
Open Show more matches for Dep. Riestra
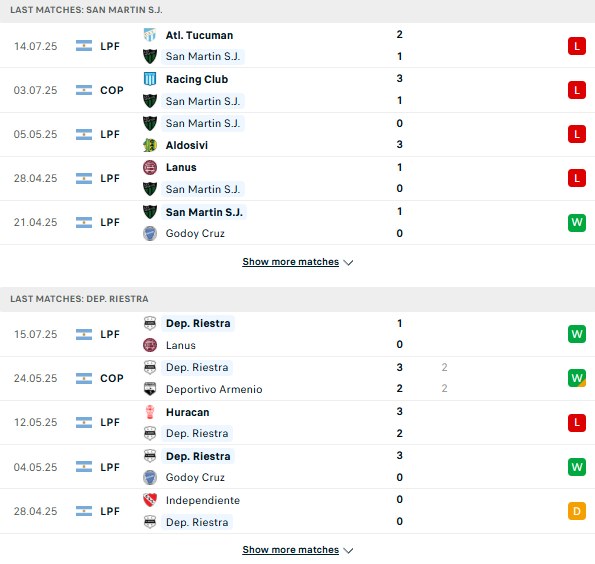pyautogui.click(x=291, y=550)
